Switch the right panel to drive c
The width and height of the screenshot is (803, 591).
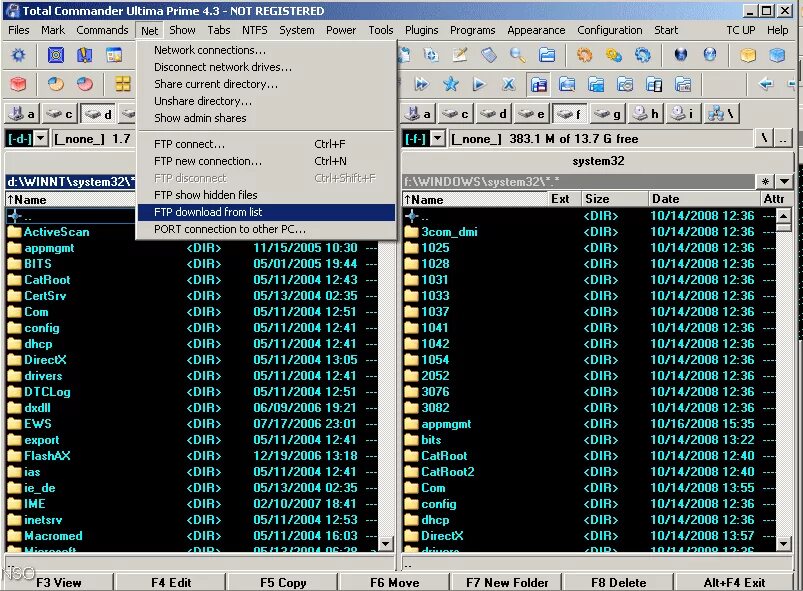click(455, 114)
